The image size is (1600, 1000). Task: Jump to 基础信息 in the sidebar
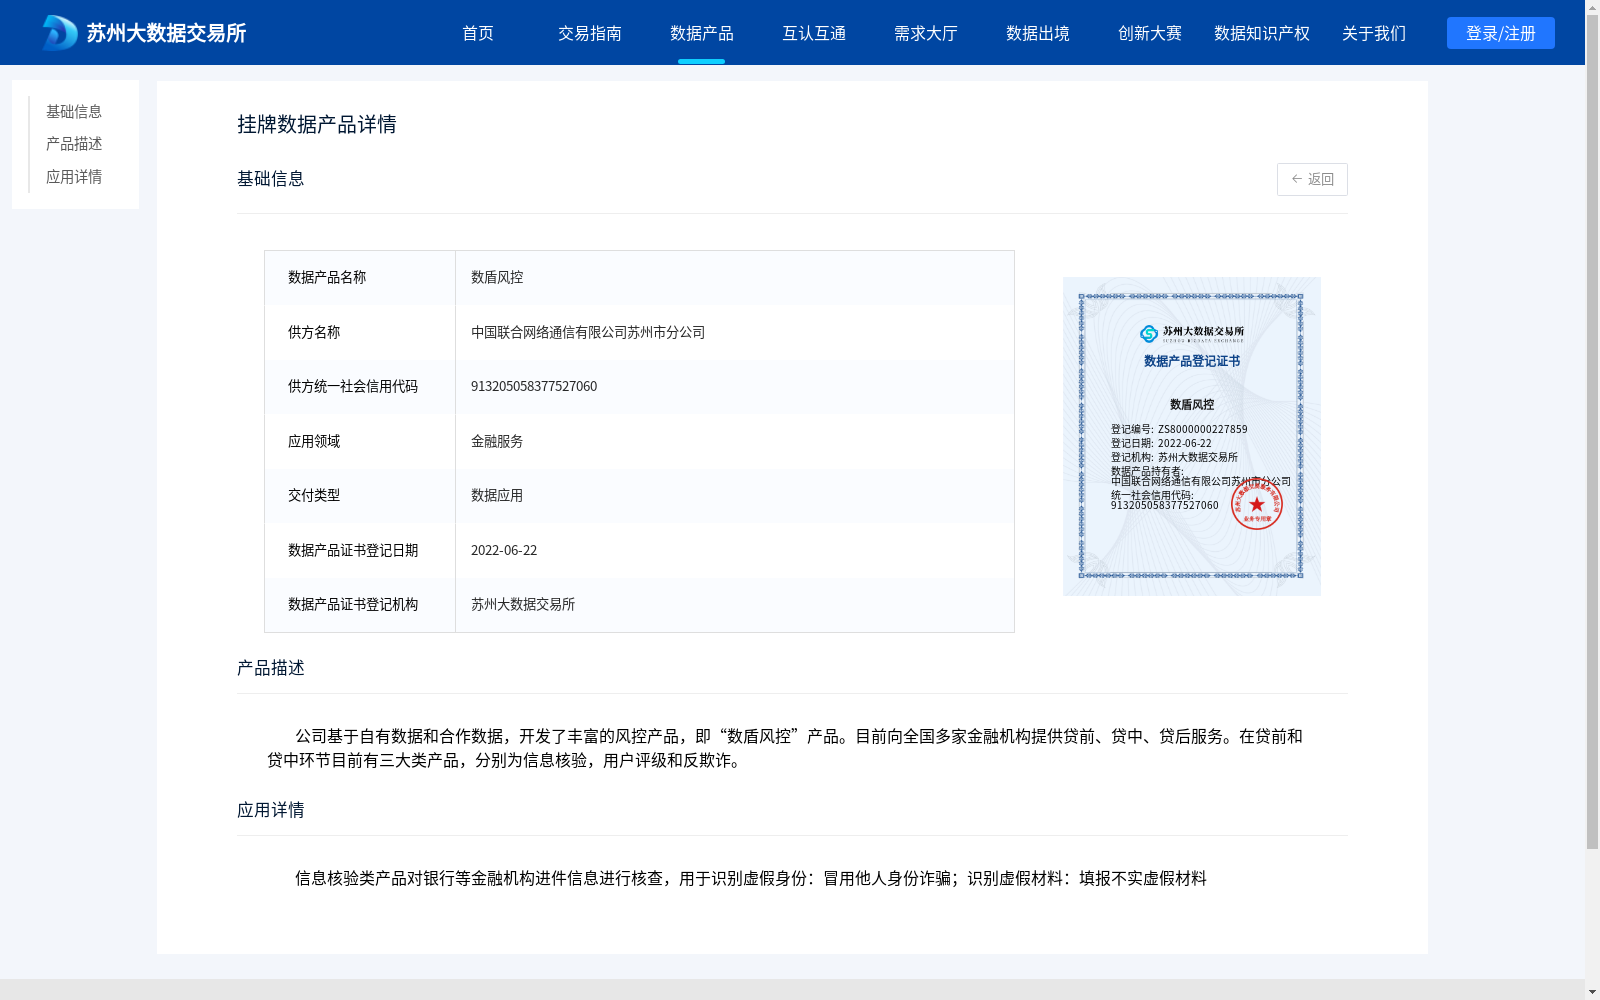[74, 111]
